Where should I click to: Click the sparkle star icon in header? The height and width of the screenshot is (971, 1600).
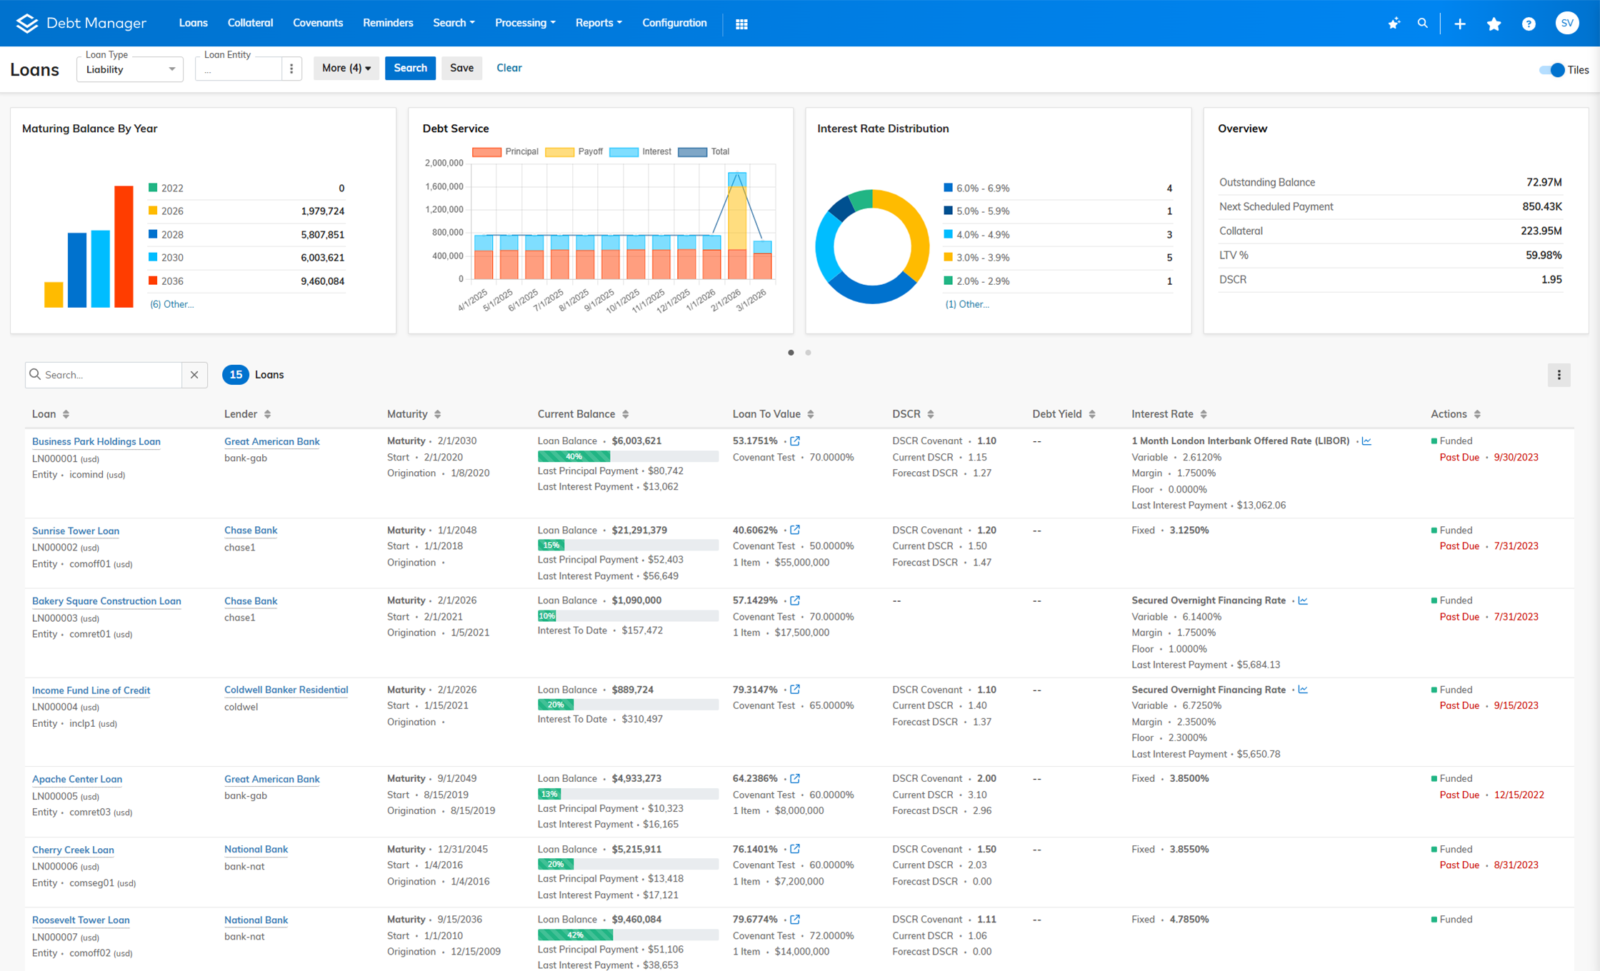tap(1394, 24)
